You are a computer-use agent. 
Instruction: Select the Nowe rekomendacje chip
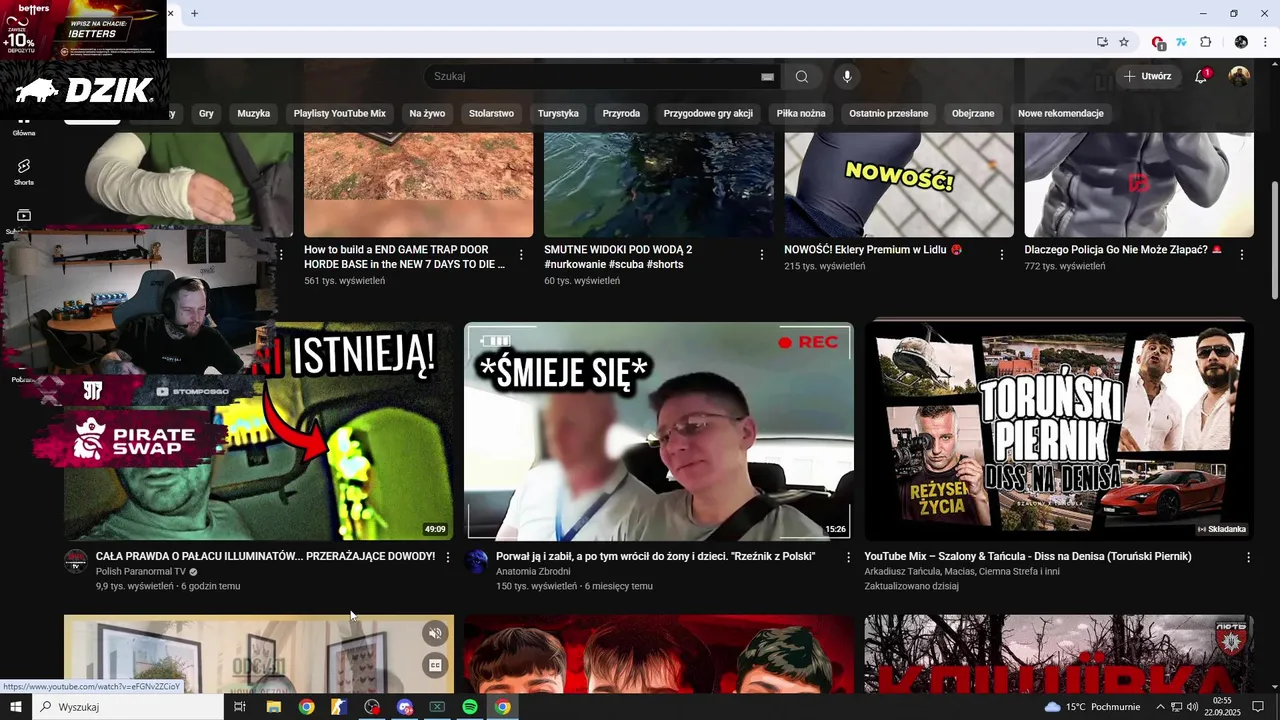click(x=1061, y=113)
